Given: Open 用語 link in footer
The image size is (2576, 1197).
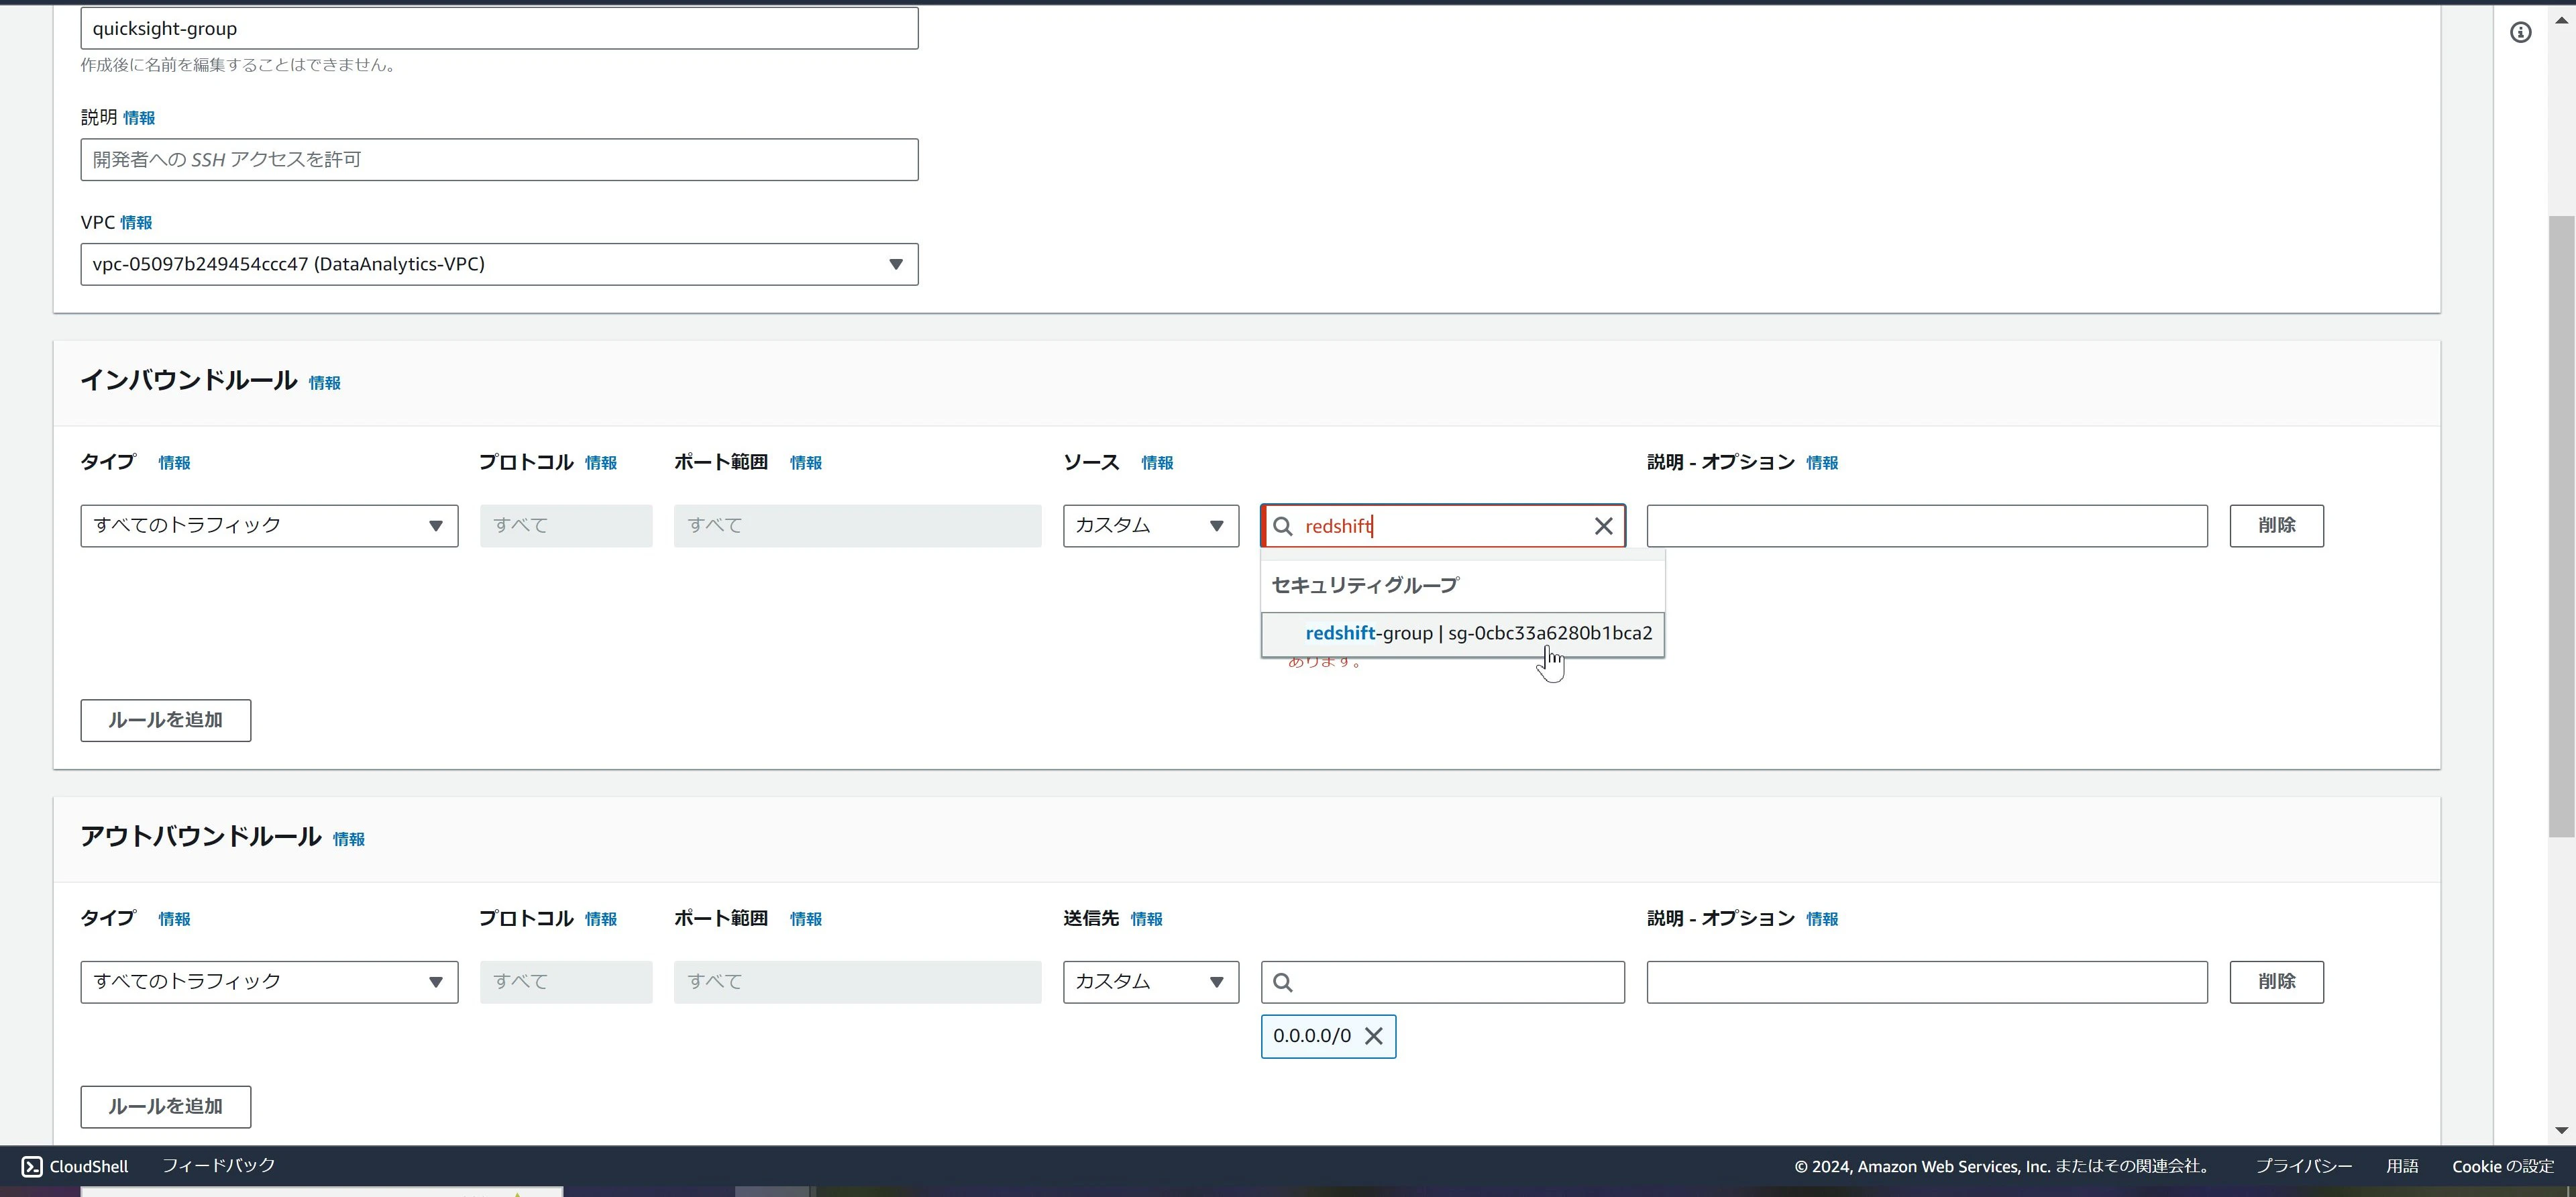Looking at the screenshot, I should [x=2402, y=1166].
